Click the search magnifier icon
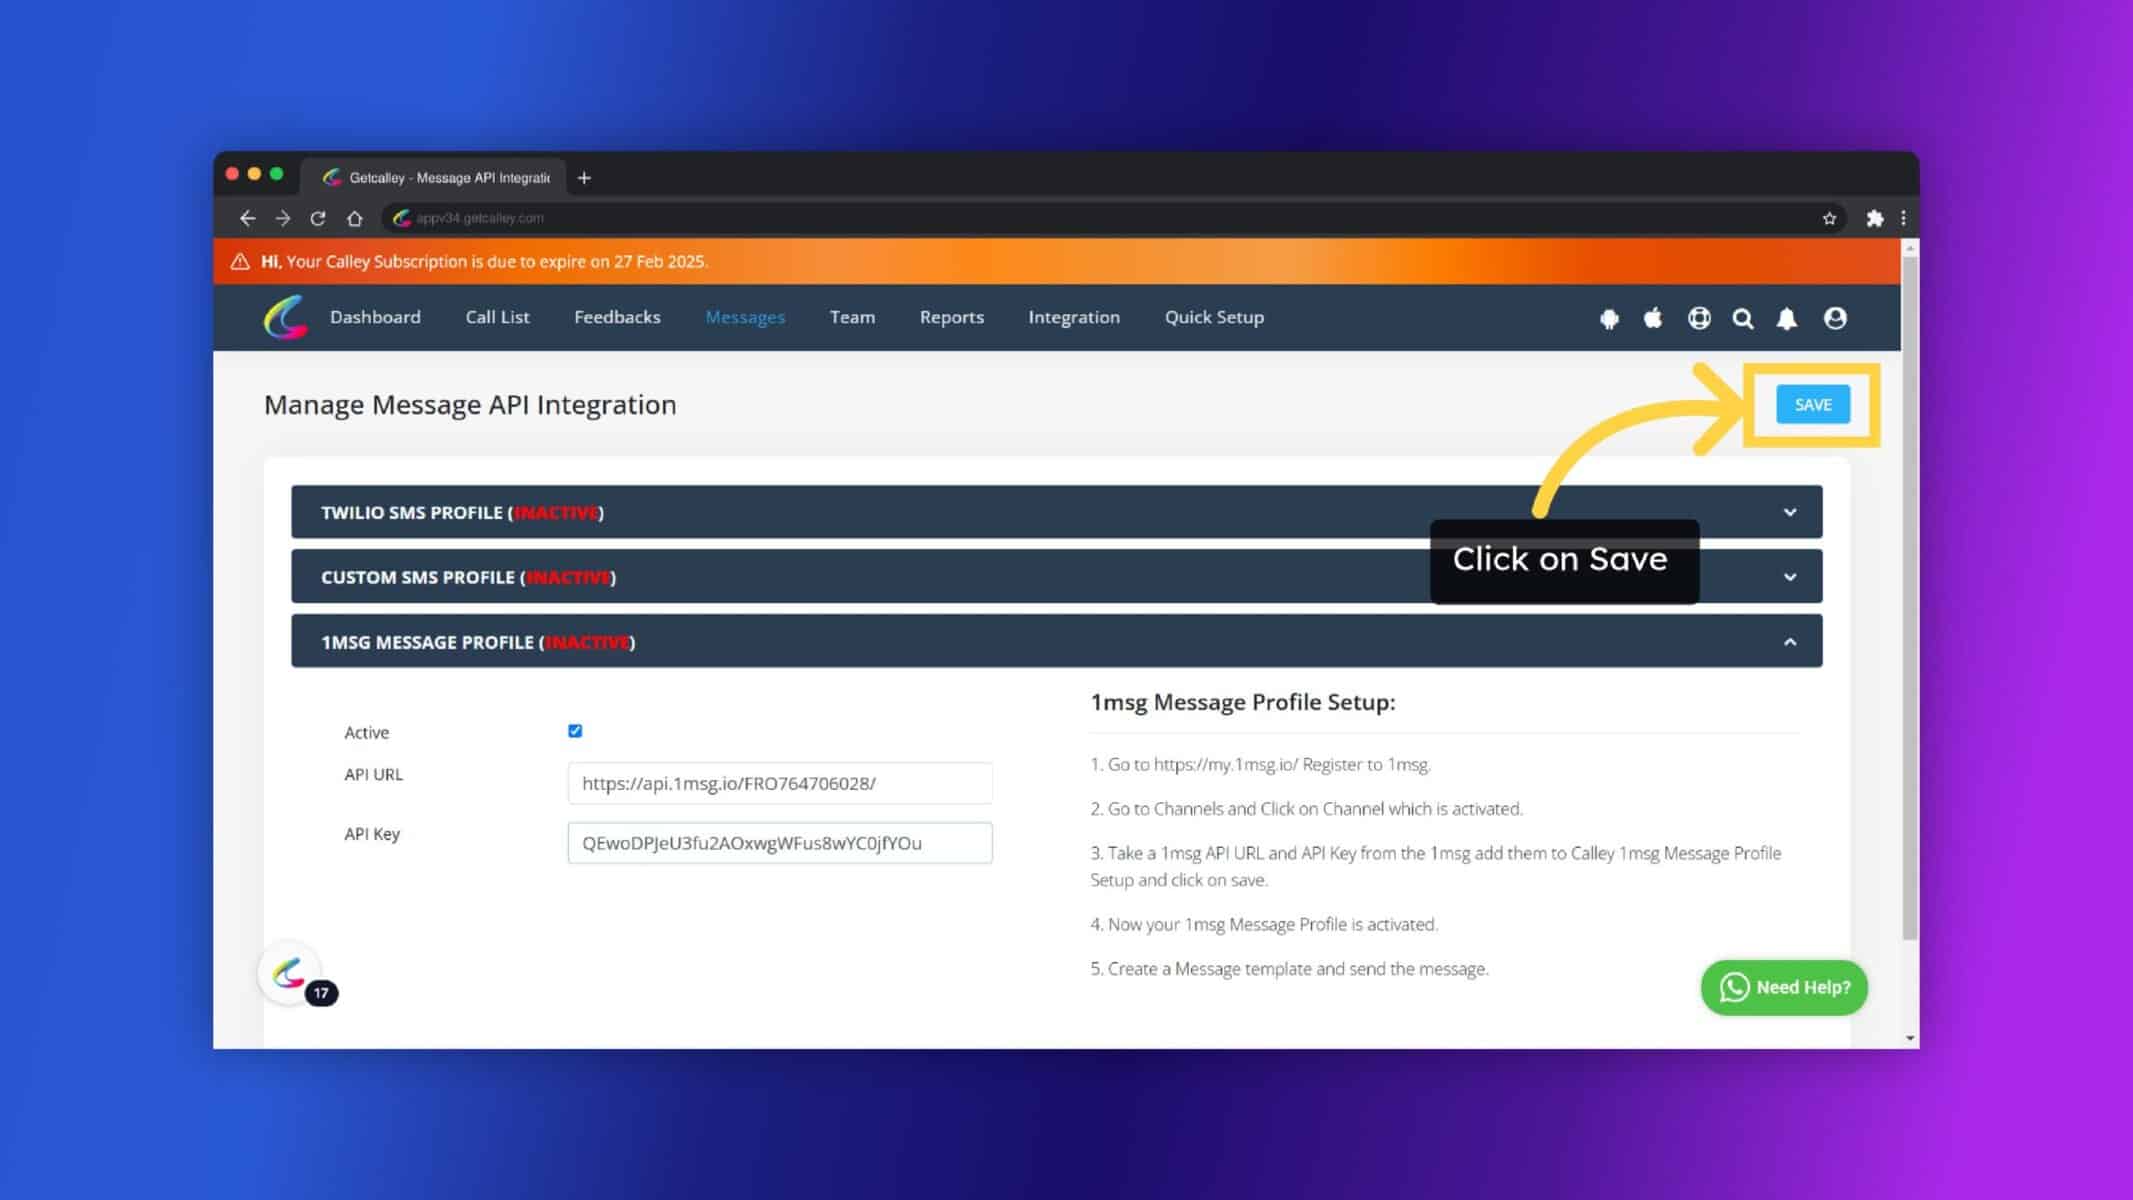2133x1200 pixels. point(1743,318)
